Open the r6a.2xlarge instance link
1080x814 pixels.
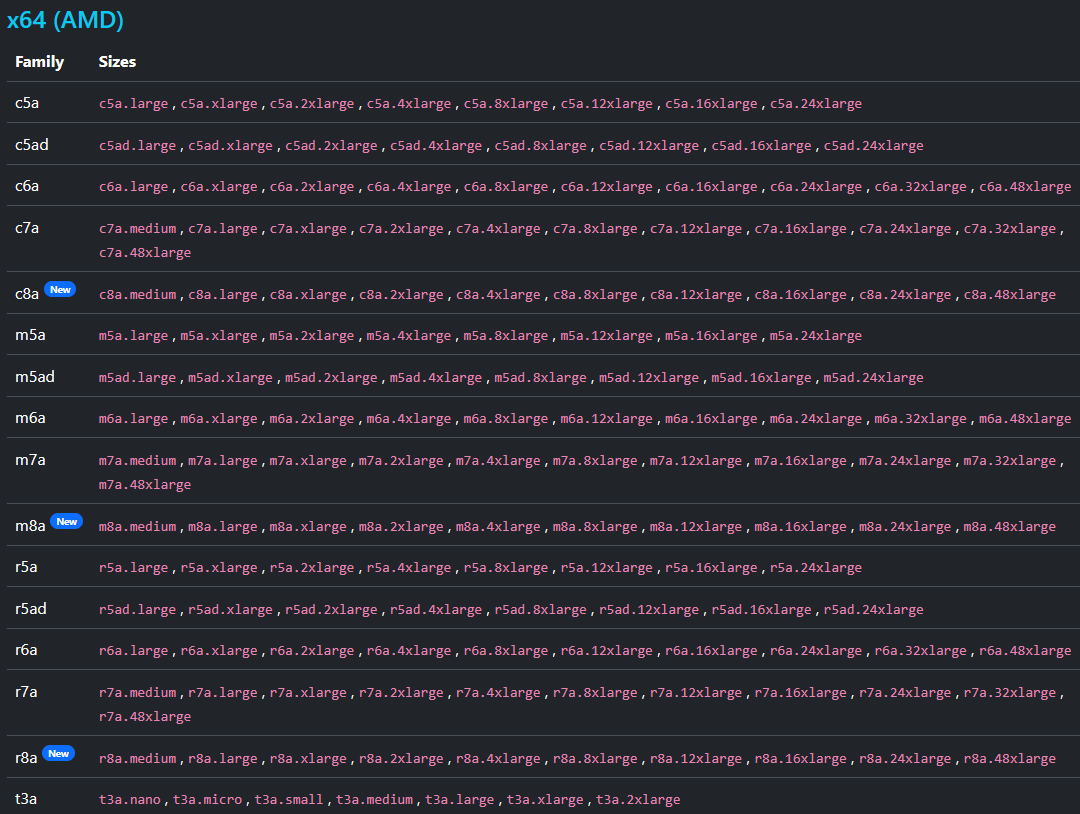[x=311, y=651]
